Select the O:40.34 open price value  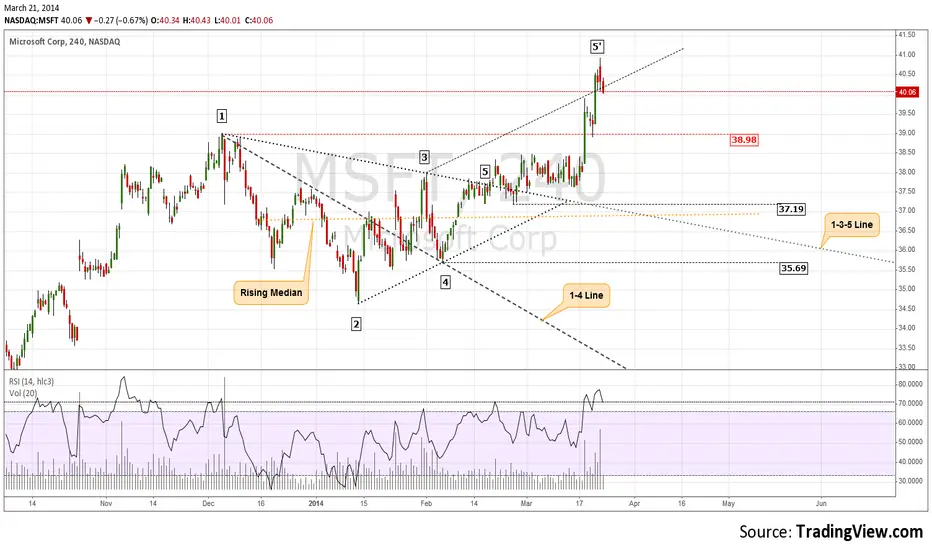165,20
